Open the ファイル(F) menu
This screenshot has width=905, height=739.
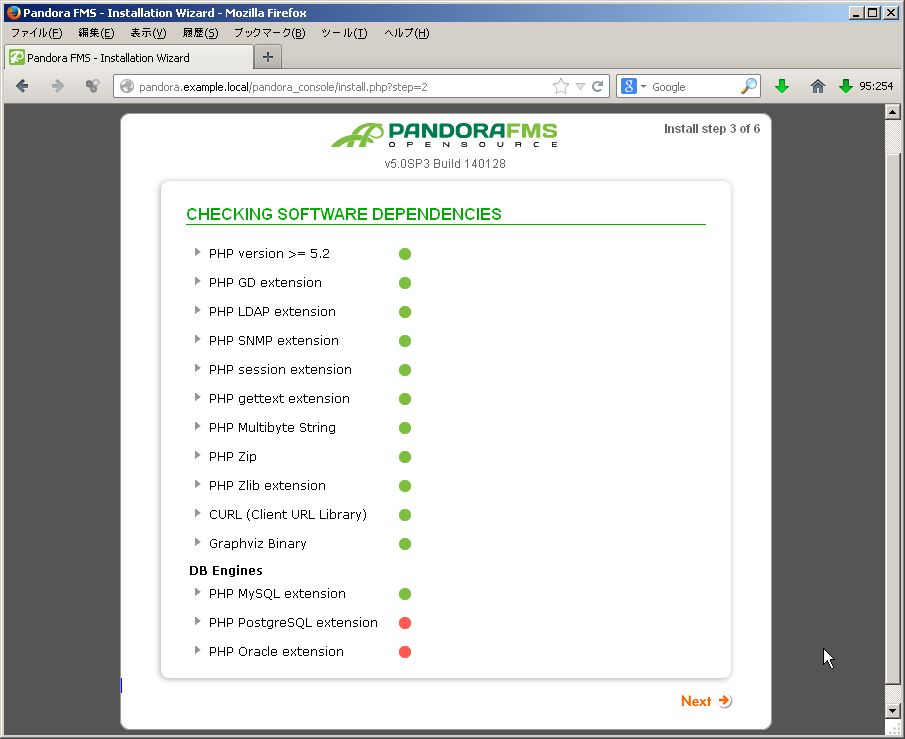tap(37, 33)
